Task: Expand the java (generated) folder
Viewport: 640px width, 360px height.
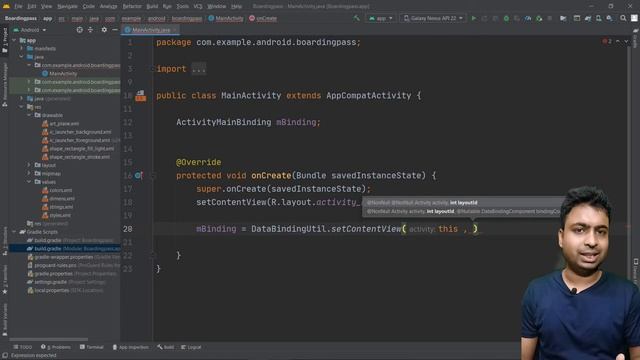Action: click(x=22, y=98)
